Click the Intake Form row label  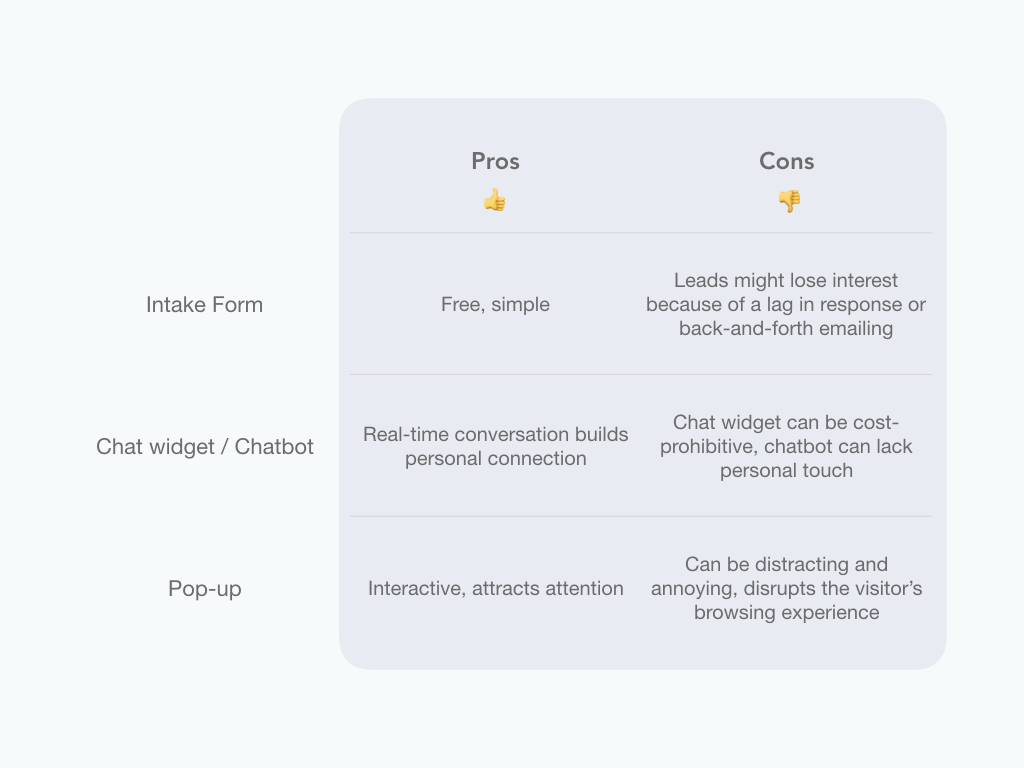coord(204,305)
